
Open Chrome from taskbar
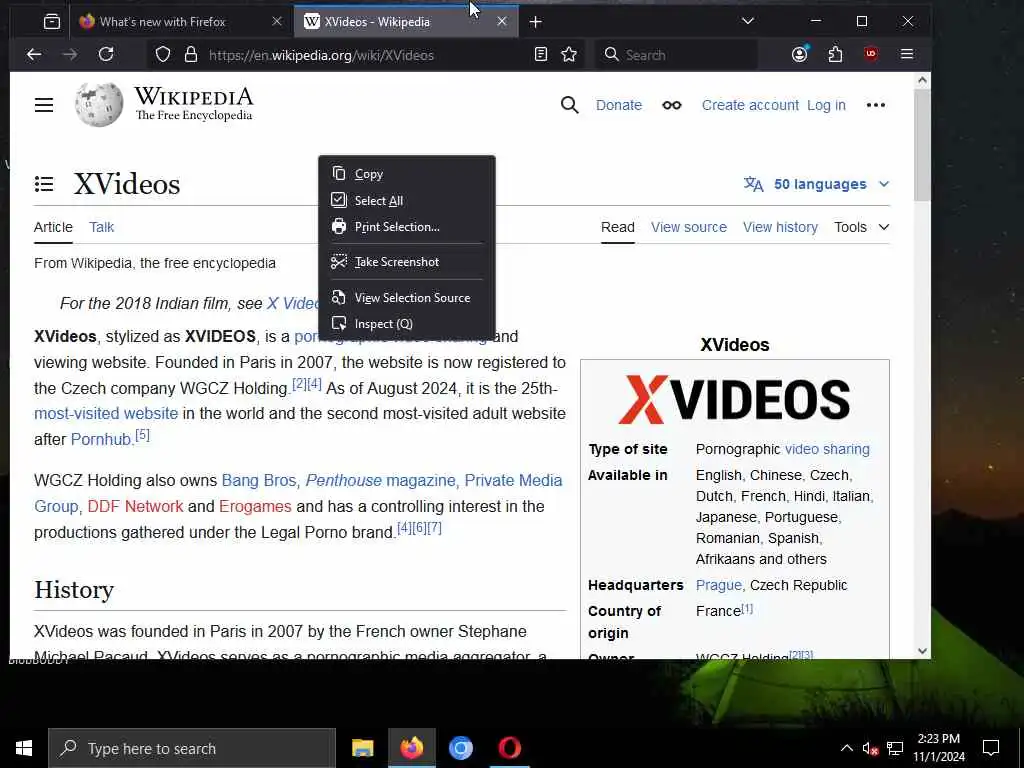click(x=460, y=748)
